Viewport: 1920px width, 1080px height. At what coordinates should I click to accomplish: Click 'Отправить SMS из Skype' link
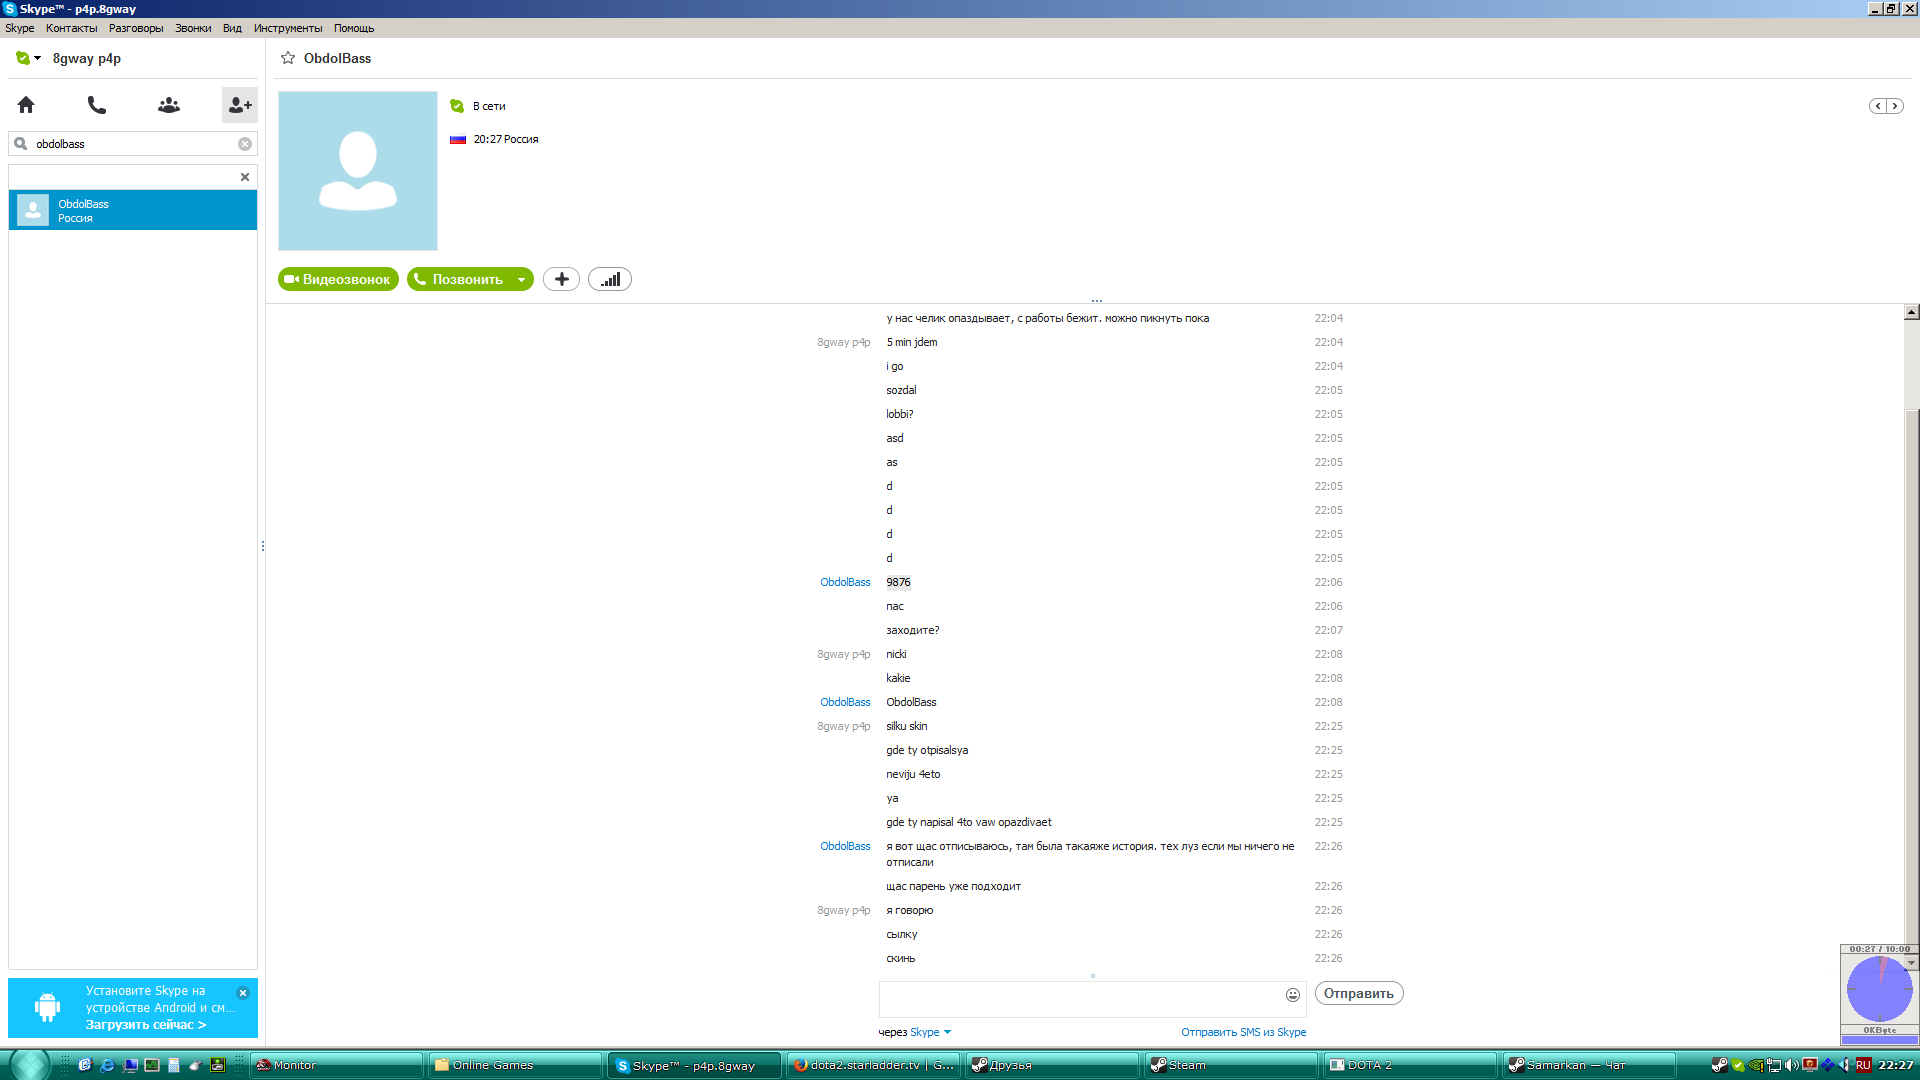click(x=1244, y=1032)
